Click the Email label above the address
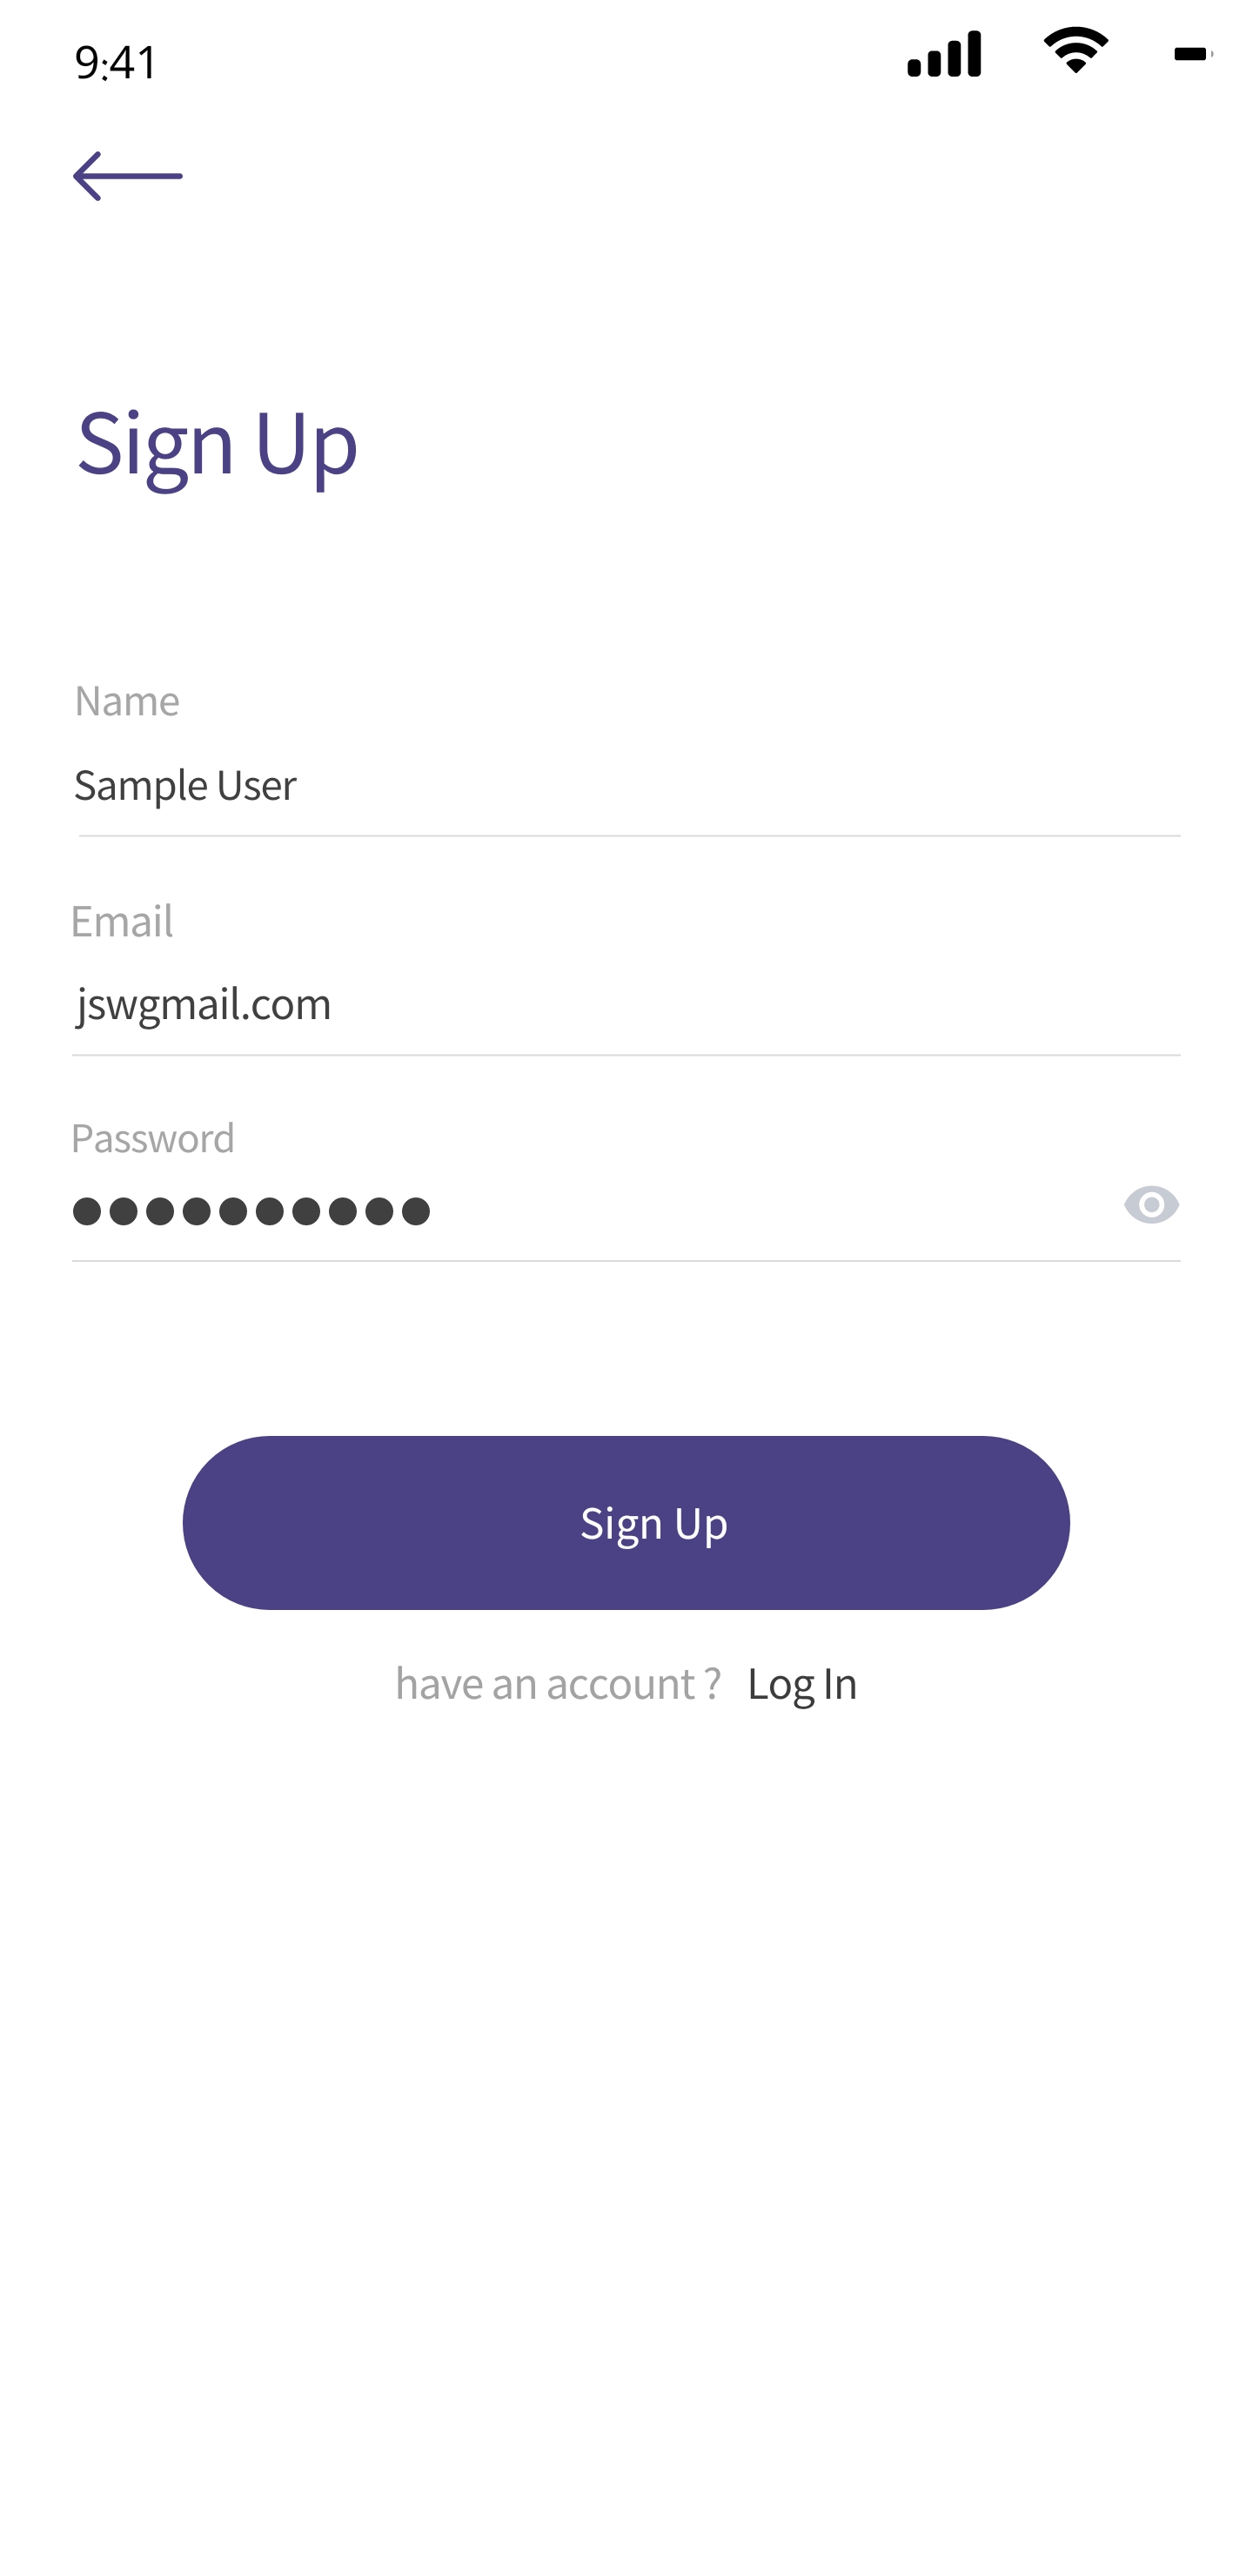The image size is (1253, 2576). coord(122,921)
